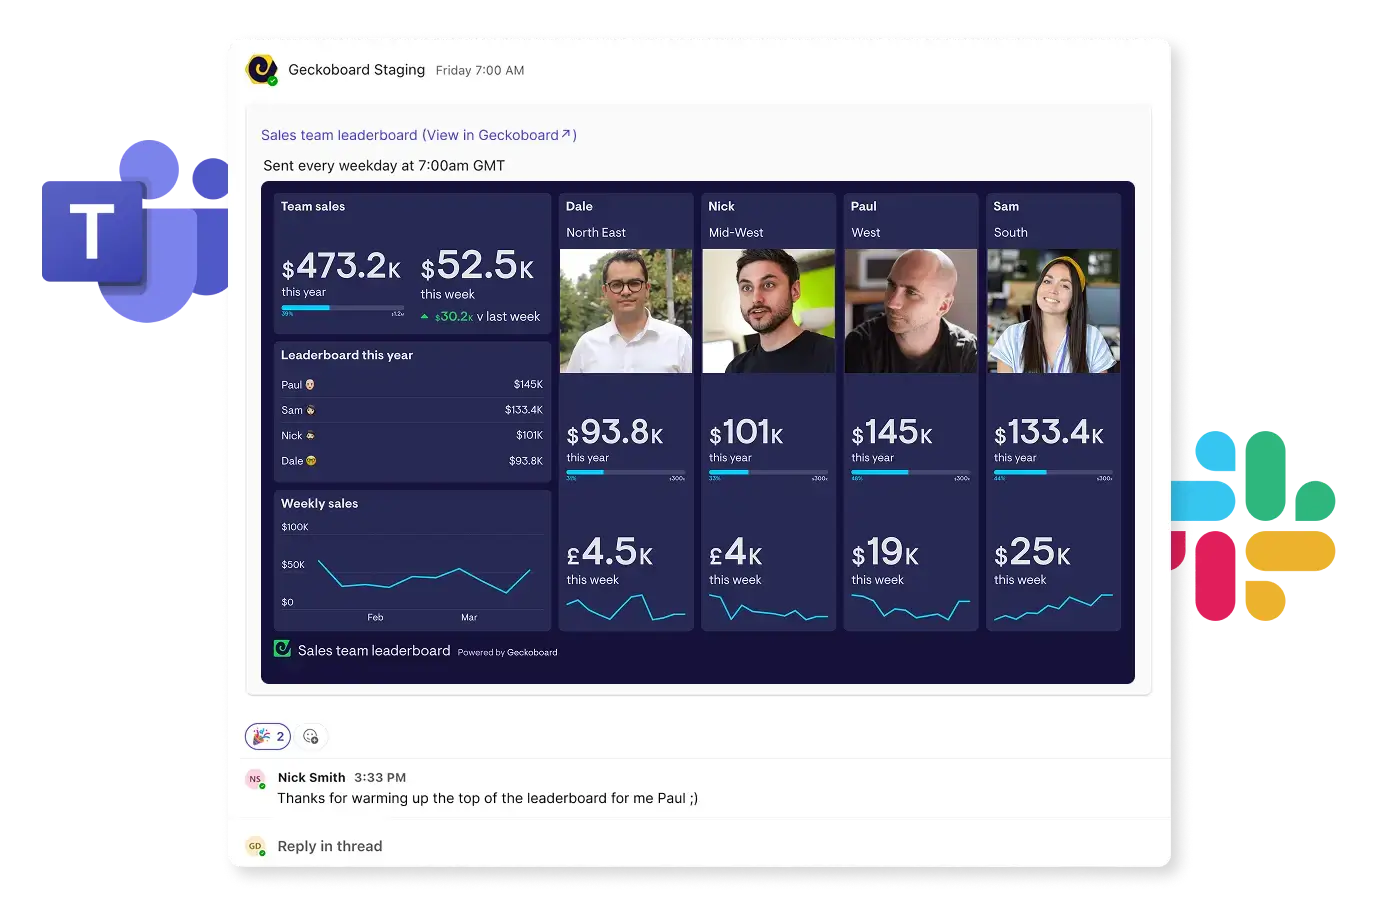Click Nick's weekly sparkline chart
The width and height of the screenshot is (1400, 906).
coord(769,609)
